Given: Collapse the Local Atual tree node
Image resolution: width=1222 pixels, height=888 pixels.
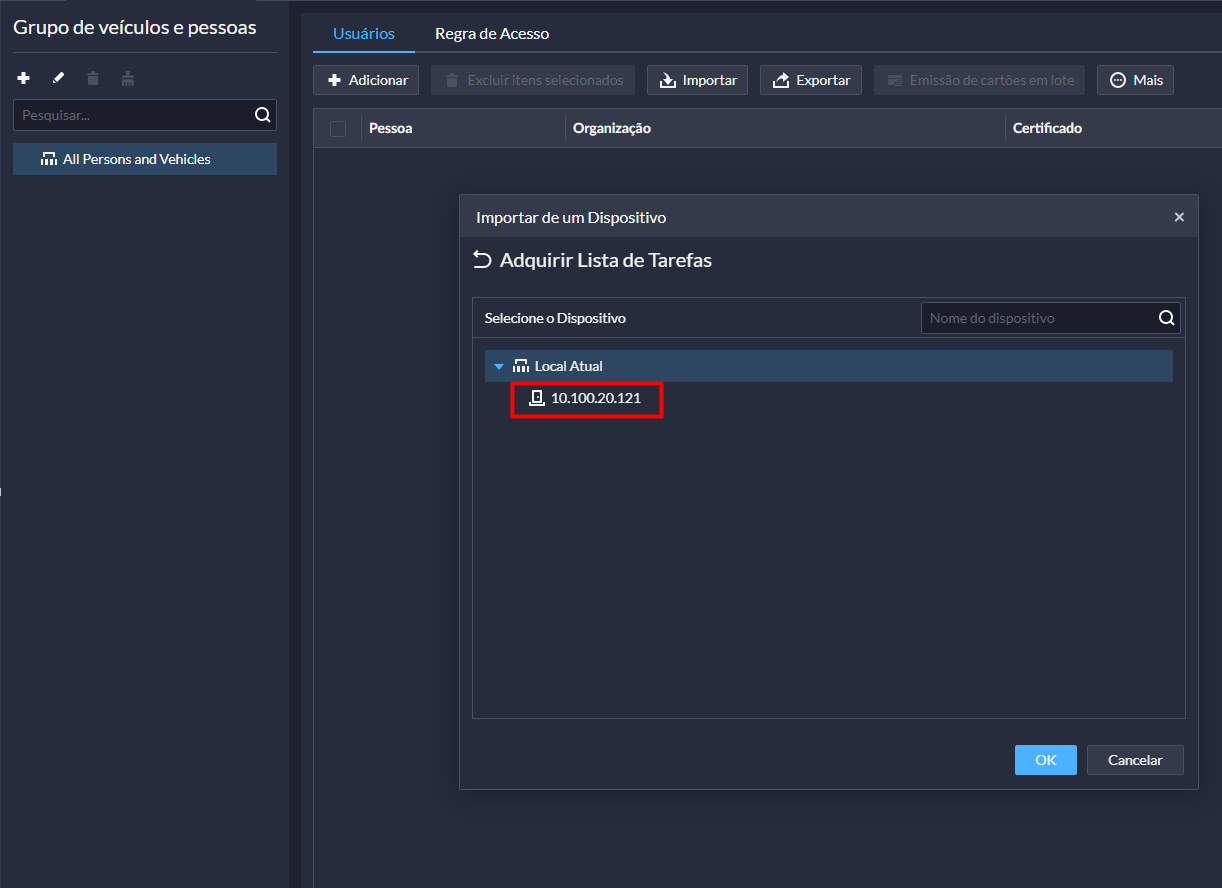Looking at the screenshot, I should coord(499,366).
